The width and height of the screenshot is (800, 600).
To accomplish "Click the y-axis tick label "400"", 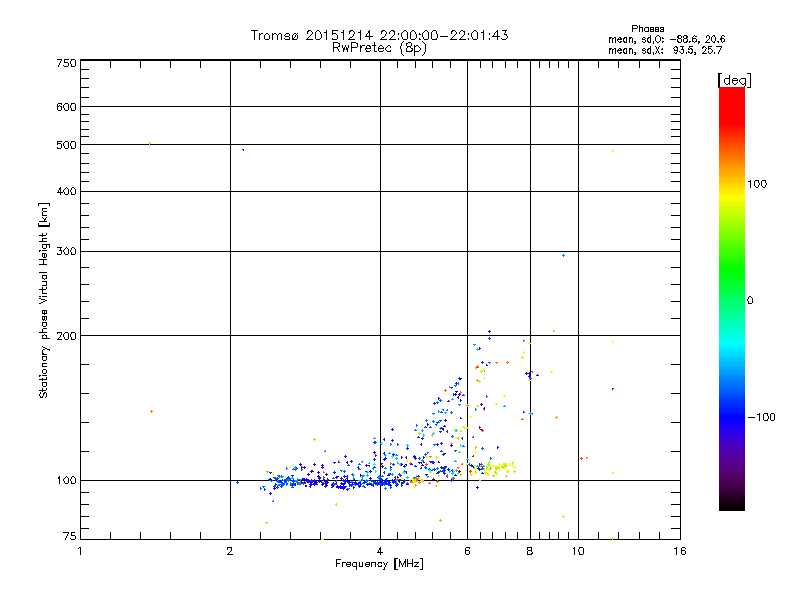I will pos(66,191).
